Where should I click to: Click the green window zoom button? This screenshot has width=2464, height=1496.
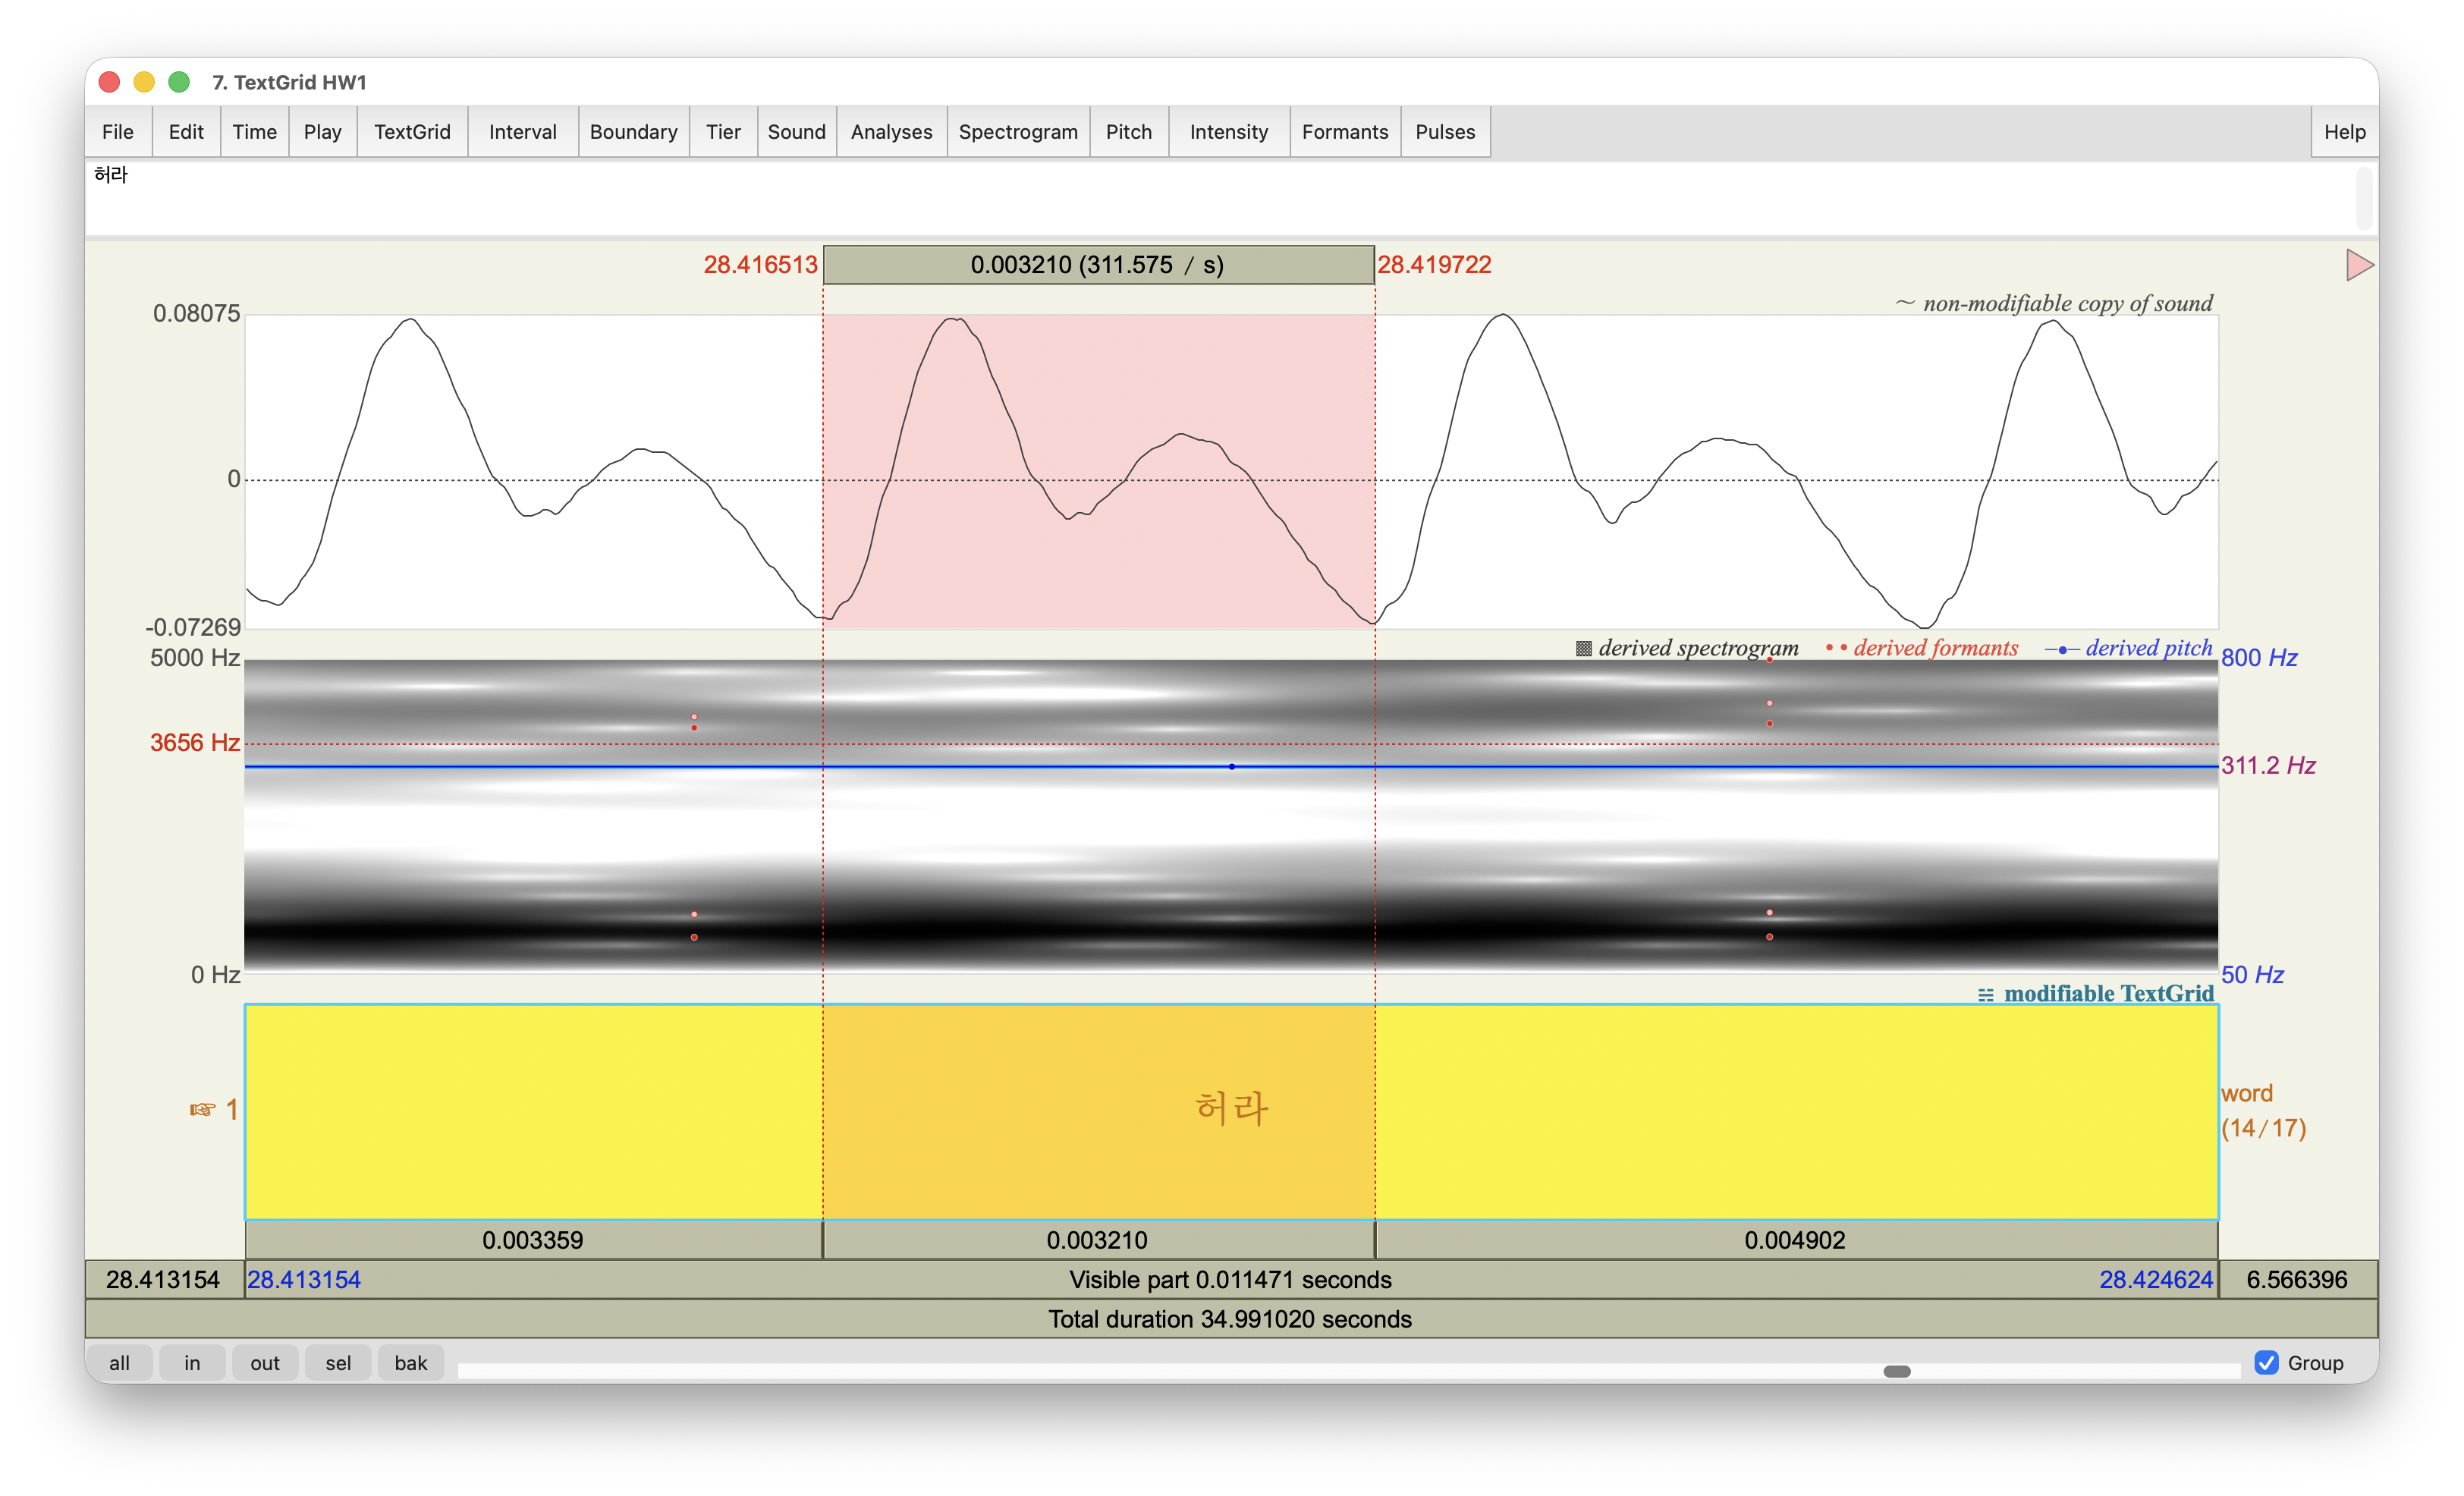179,82
